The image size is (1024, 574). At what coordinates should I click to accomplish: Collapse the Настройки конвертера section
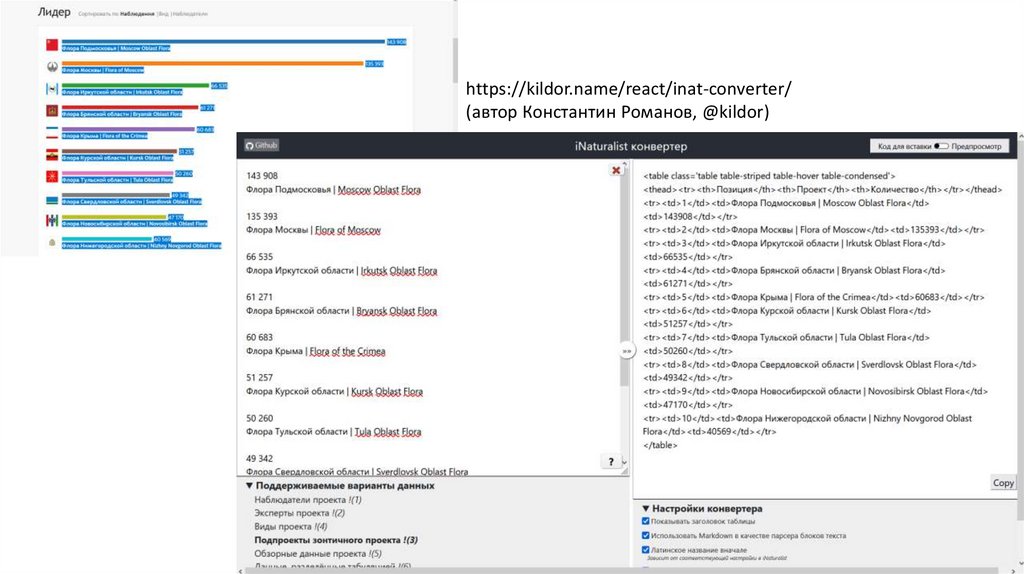pos(702,509)
